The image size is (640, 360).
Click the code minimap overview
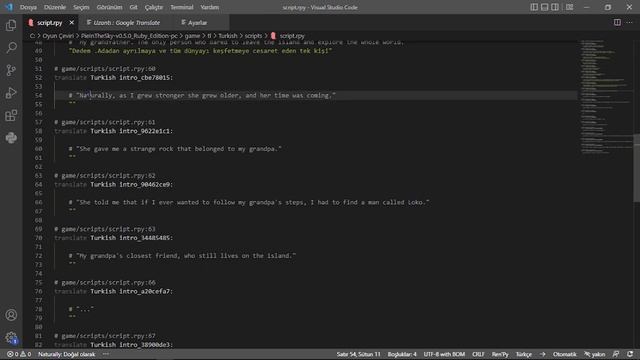click(x=606, y=97)
